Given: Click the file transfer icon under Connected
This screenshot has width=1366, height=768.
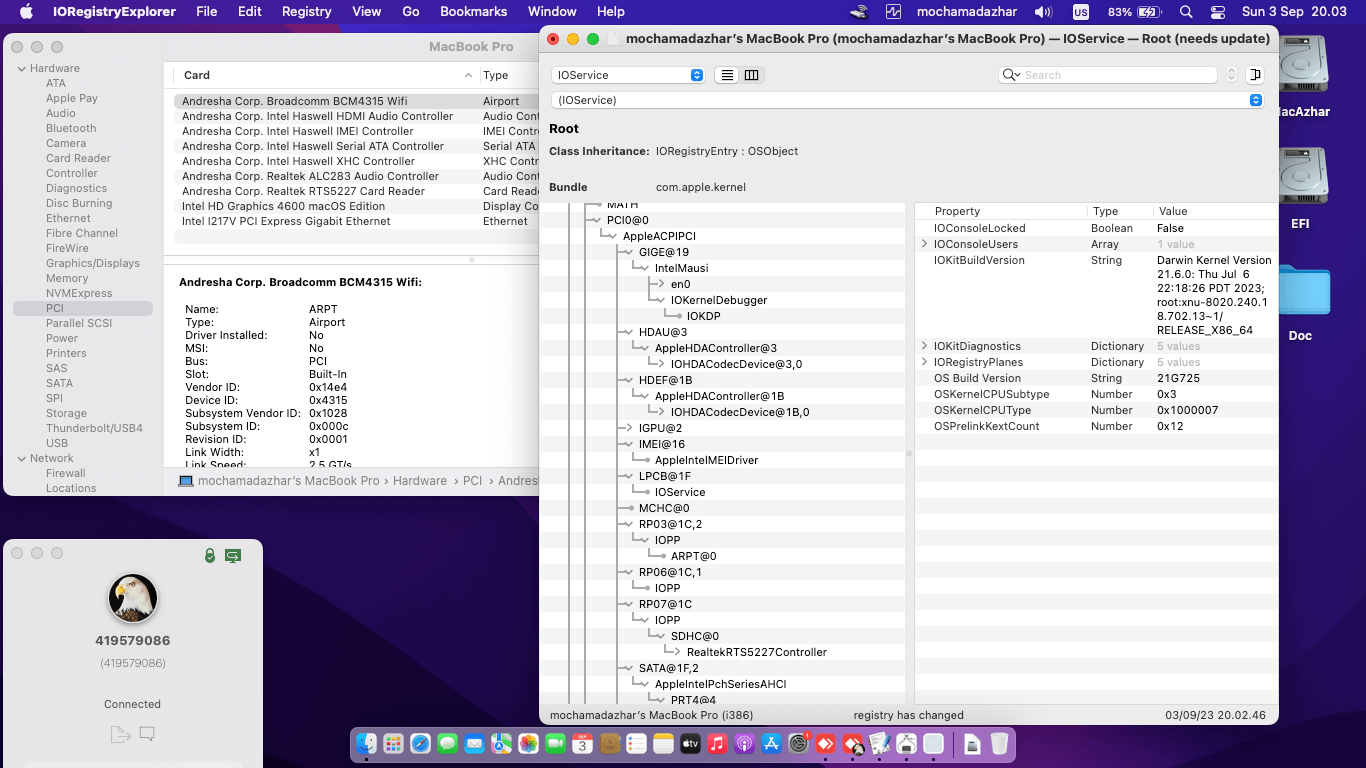Looking at the screenshot, I should (x=120, y=734).
